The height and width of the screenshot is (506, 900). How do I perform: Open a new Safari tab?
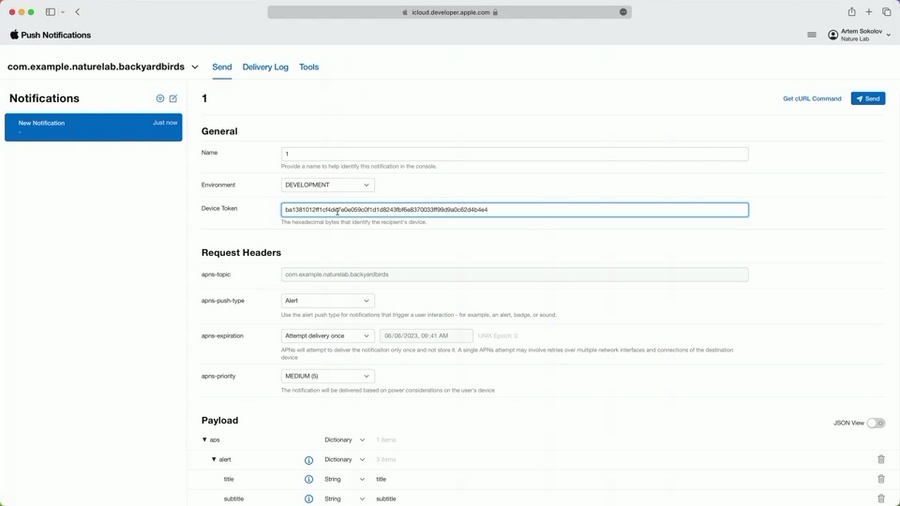[x=869, y=12]
